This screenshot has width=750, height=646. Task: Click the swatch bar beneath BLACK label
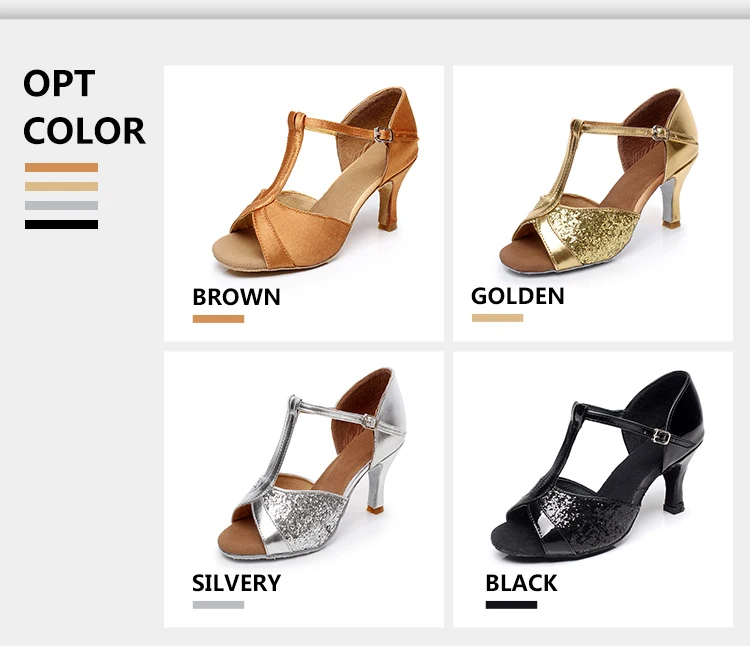pos(511,605)
